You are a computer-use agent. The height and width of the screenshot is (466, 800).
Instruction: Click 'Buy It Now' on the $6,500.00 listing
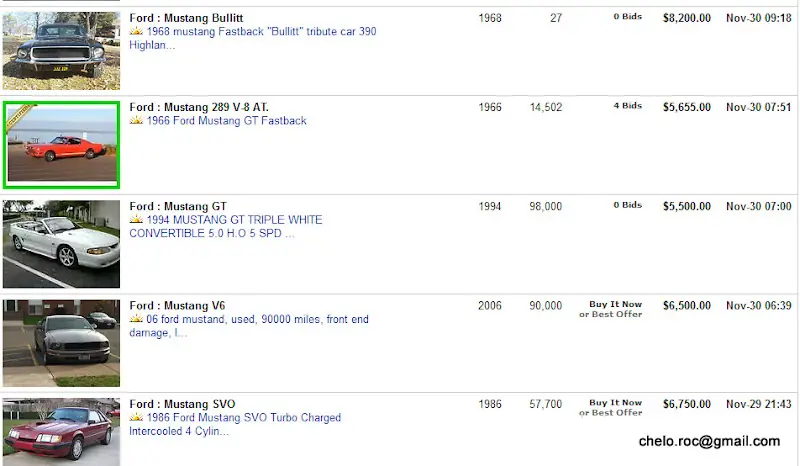(615, 304)
